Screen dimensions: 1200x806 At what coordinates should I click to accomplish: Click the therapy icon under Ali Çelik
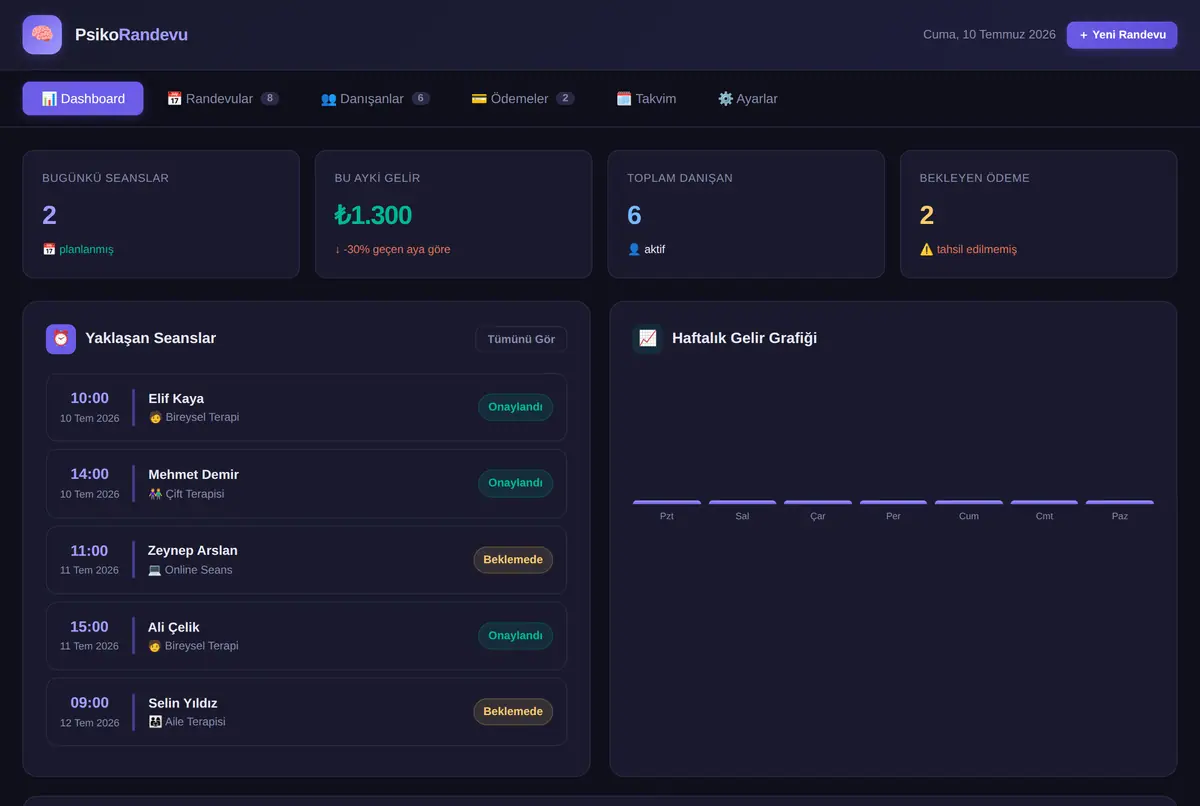155,646
